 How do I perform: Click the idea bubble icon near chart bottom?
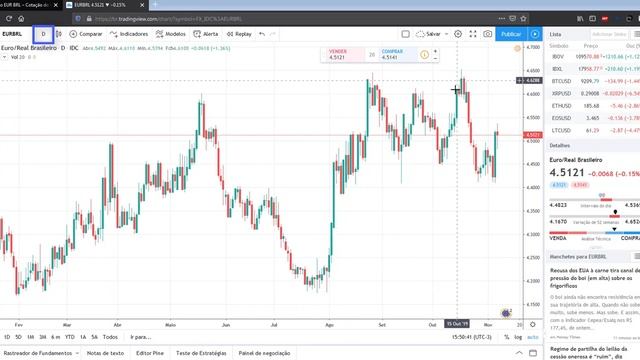pos(506,313)
